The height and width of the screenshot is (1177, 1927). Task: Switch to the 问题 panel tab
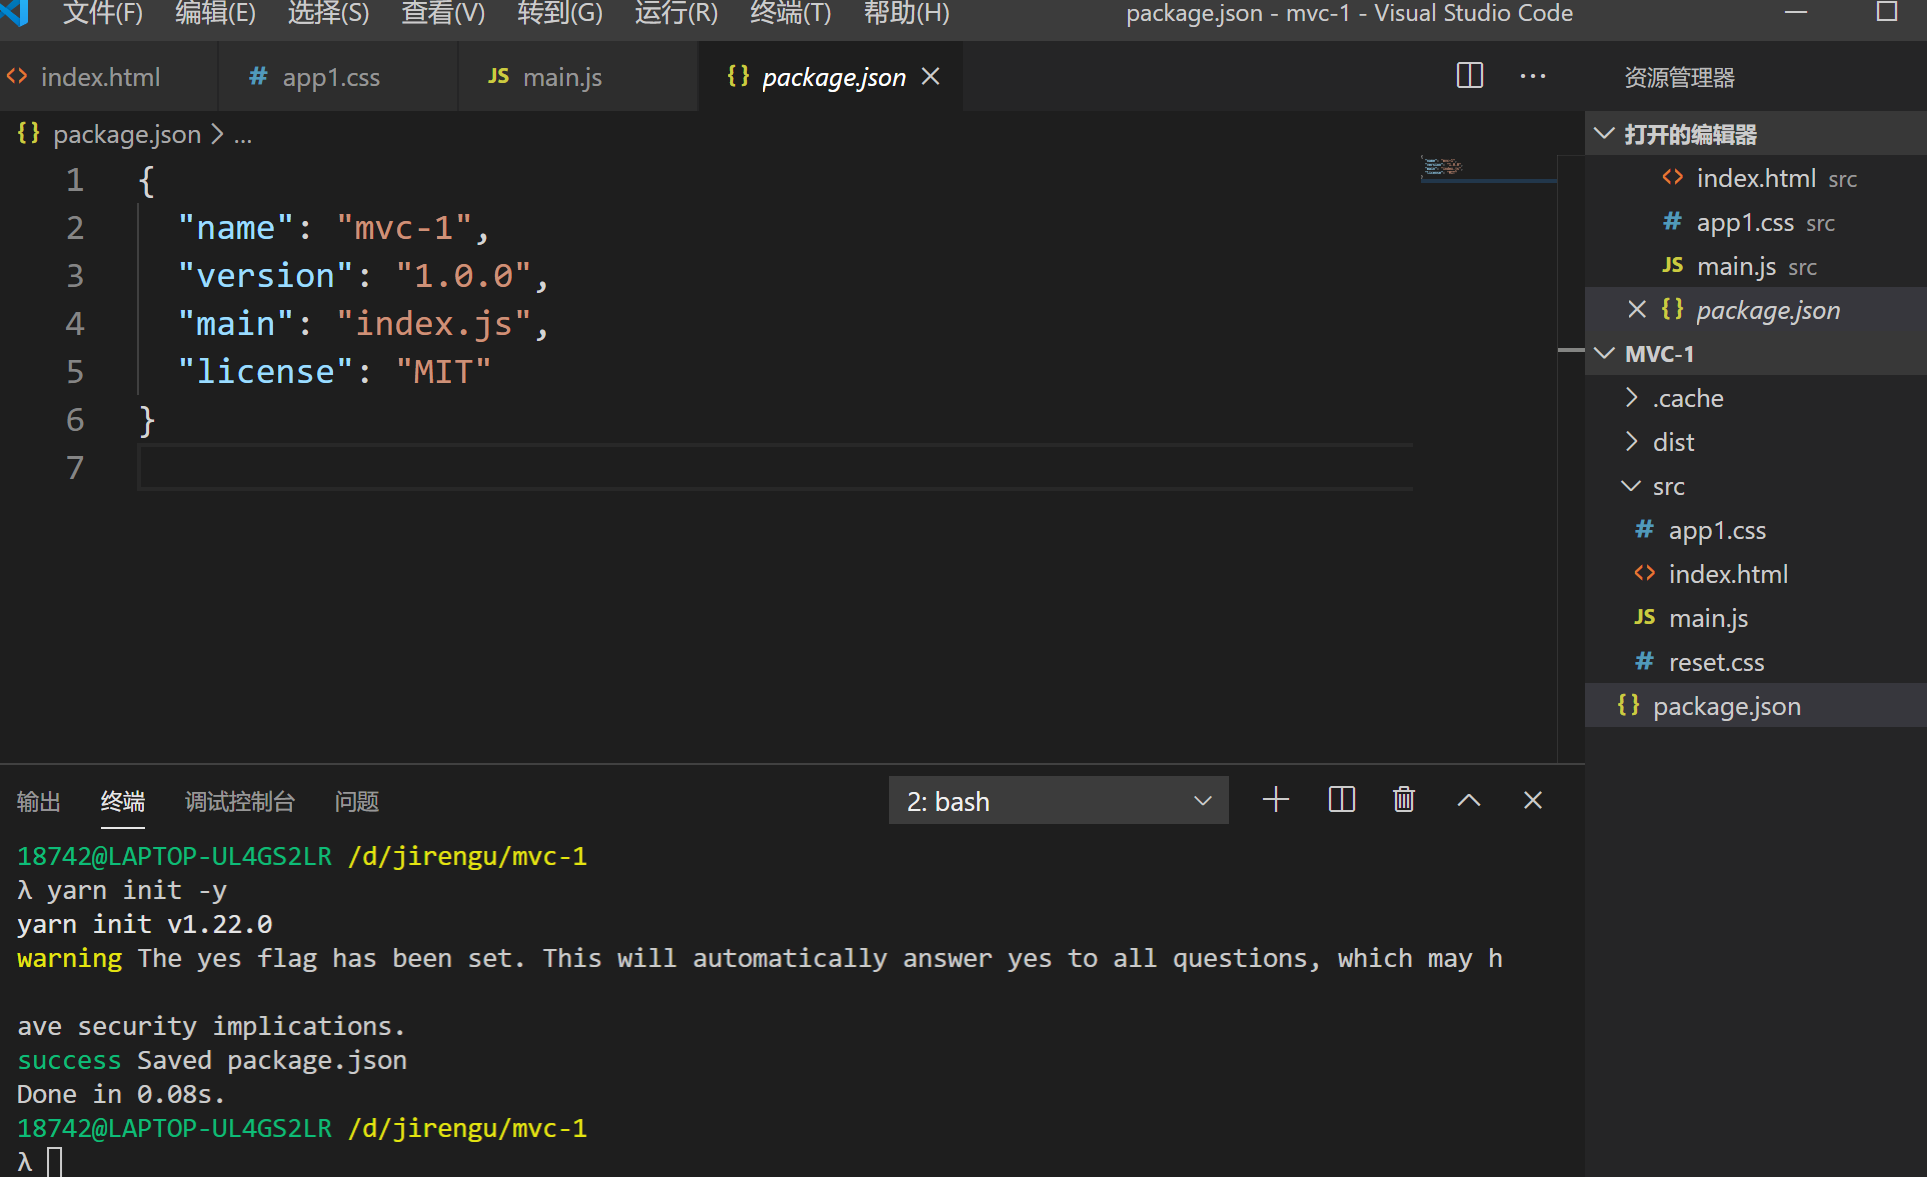point(356,801)
